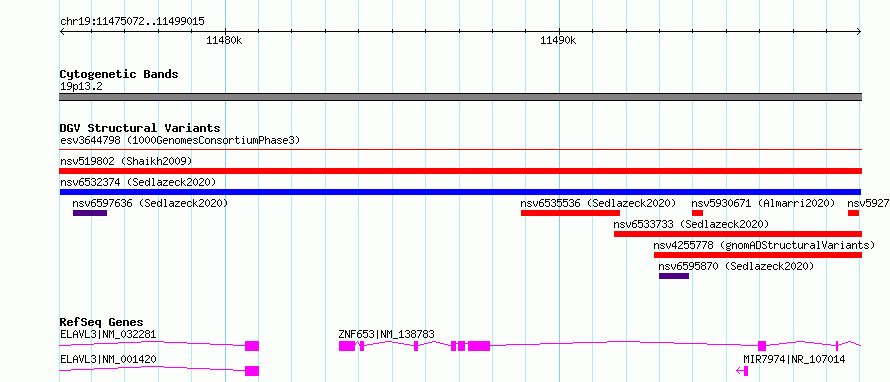Select the small red nsv5930671 variant bar
This screenshot has height=382, width=890.
pos(698,213)
